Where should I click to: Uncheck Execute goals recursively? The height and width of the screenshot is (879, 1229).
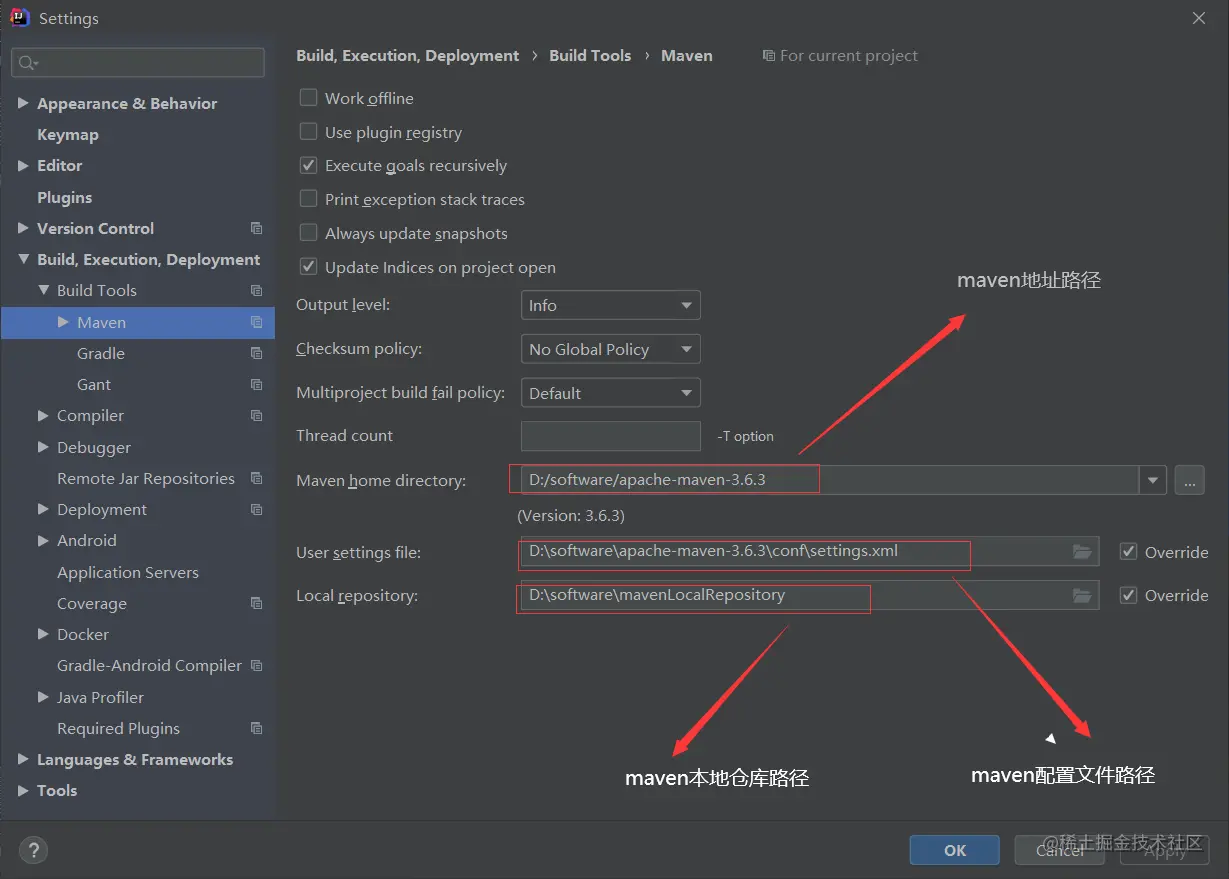(x=309, y=165)
